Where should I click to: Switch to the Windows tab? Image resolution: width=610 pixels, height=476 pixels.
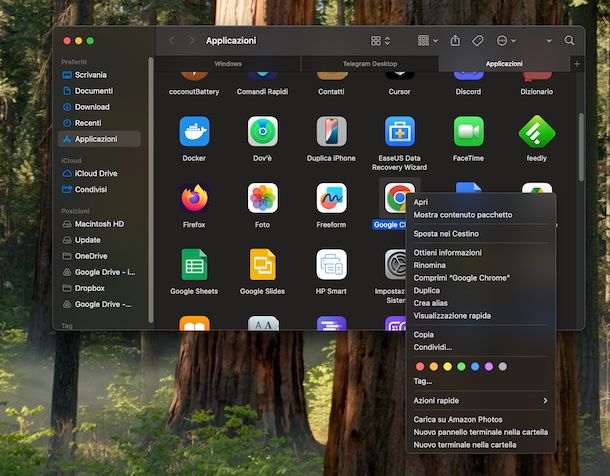tap(228, 64)
